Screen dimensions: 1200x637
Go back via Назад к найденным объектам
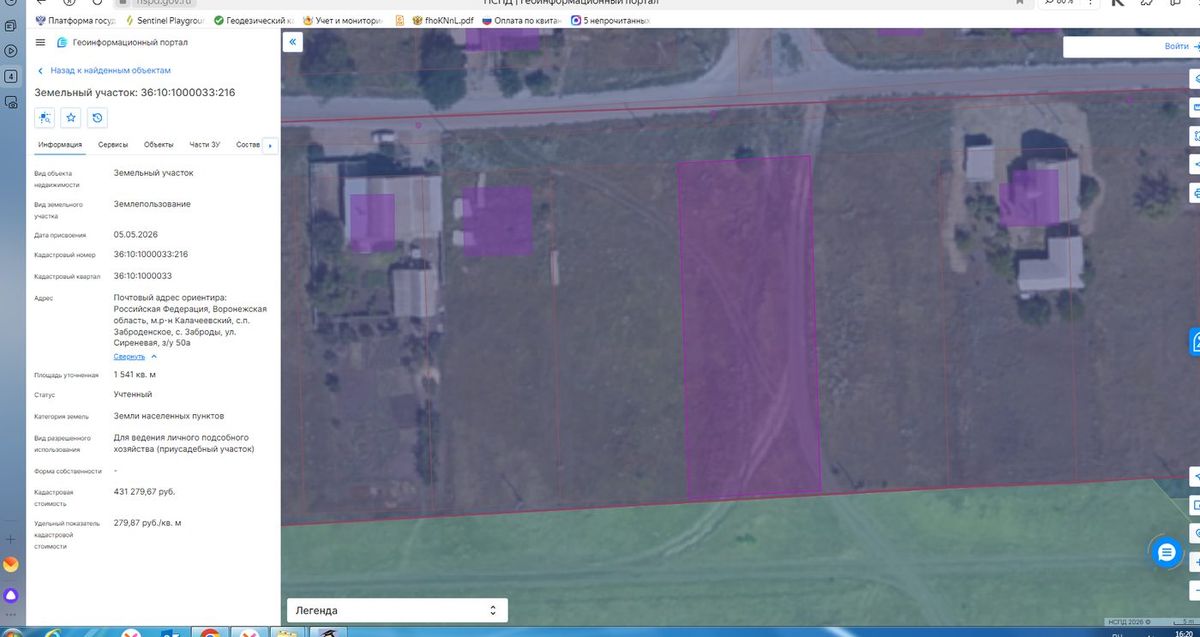point(104,71)
